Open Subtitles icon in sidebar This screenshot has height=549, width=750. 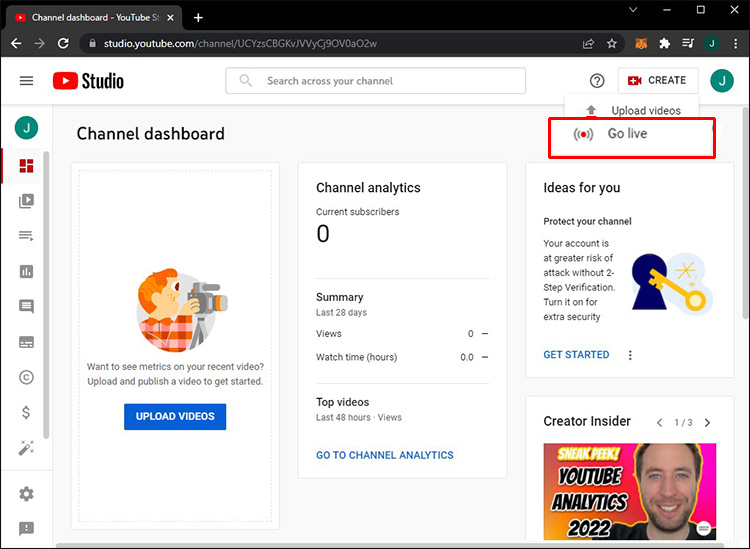coord(26,342)
